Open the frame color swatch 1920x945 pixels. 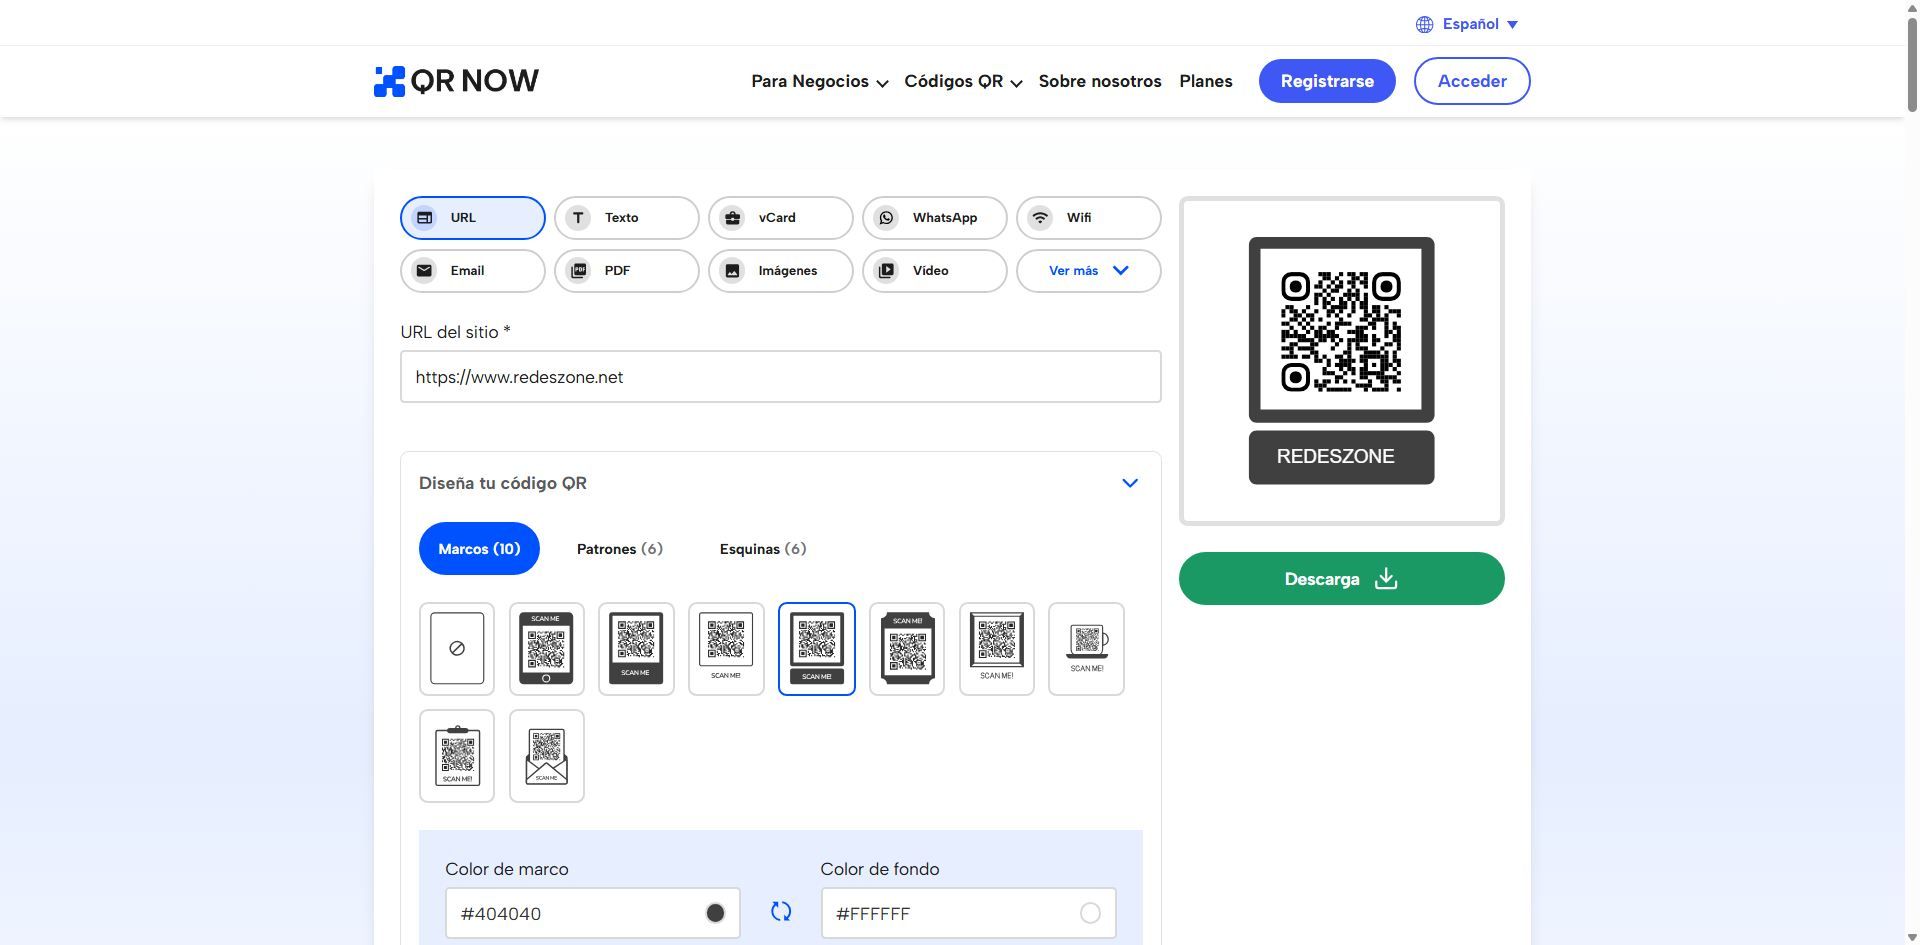(715, 913)
